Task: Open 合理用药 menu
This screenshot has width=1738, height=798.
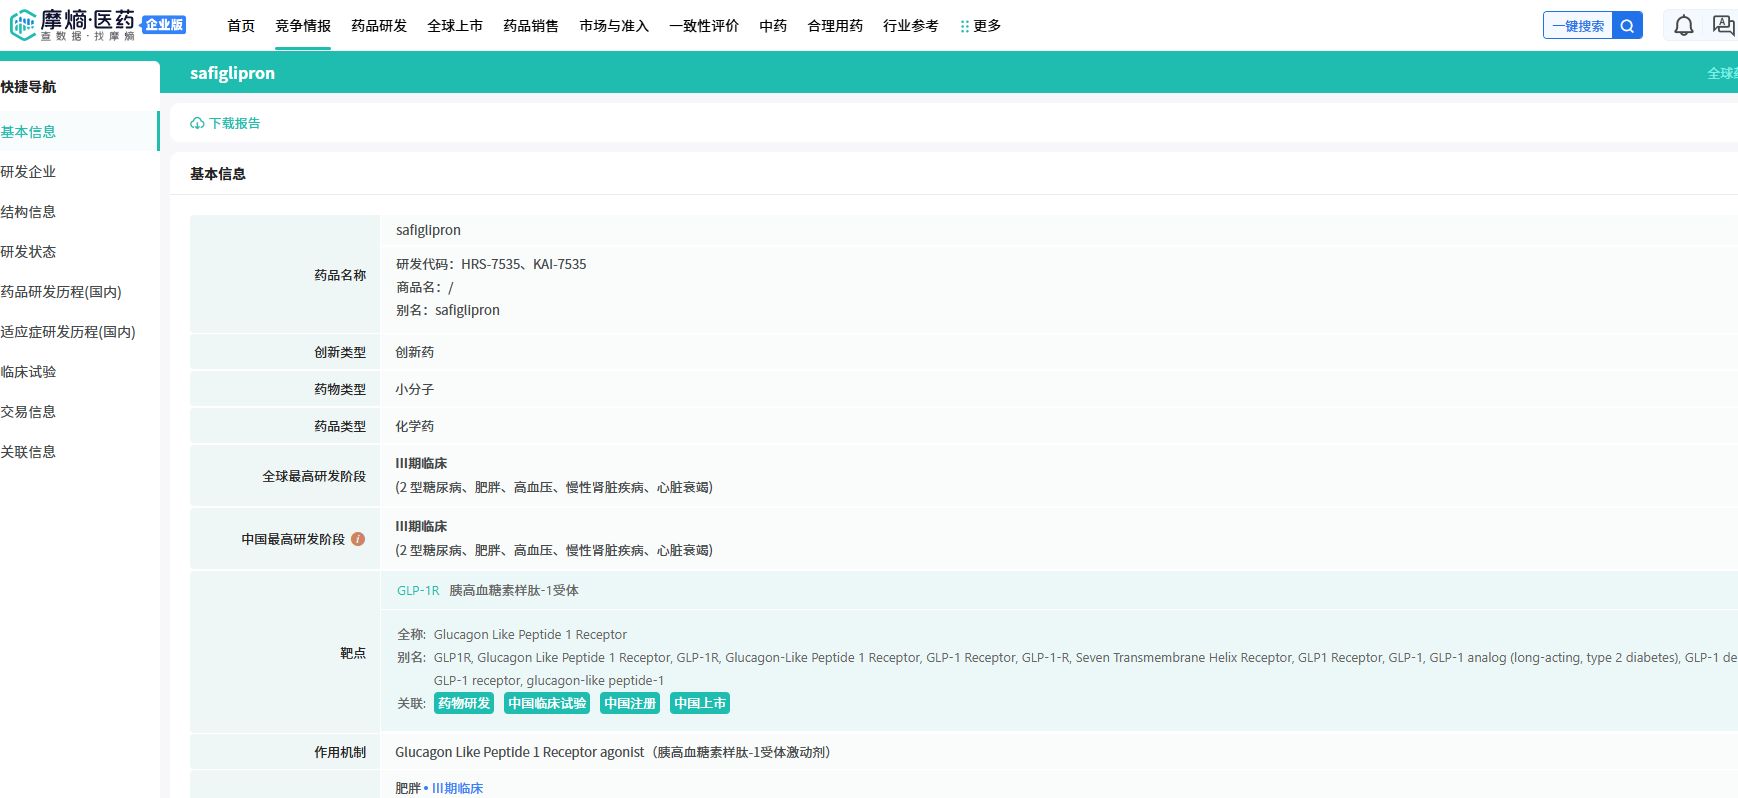Action: pyautogui.click(x=835, y=26)
